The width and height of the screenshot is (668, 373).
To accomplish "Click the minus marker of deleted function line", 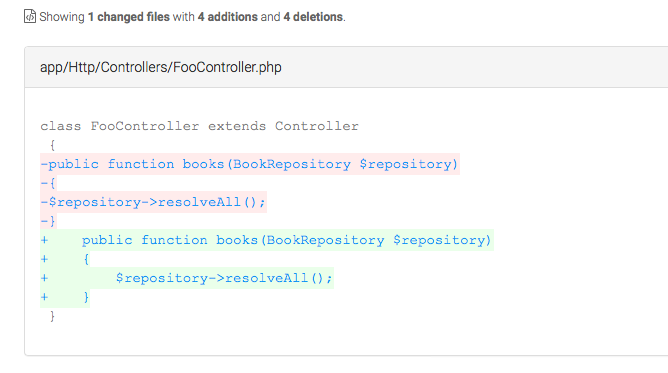I will click(x=44, y=164).
